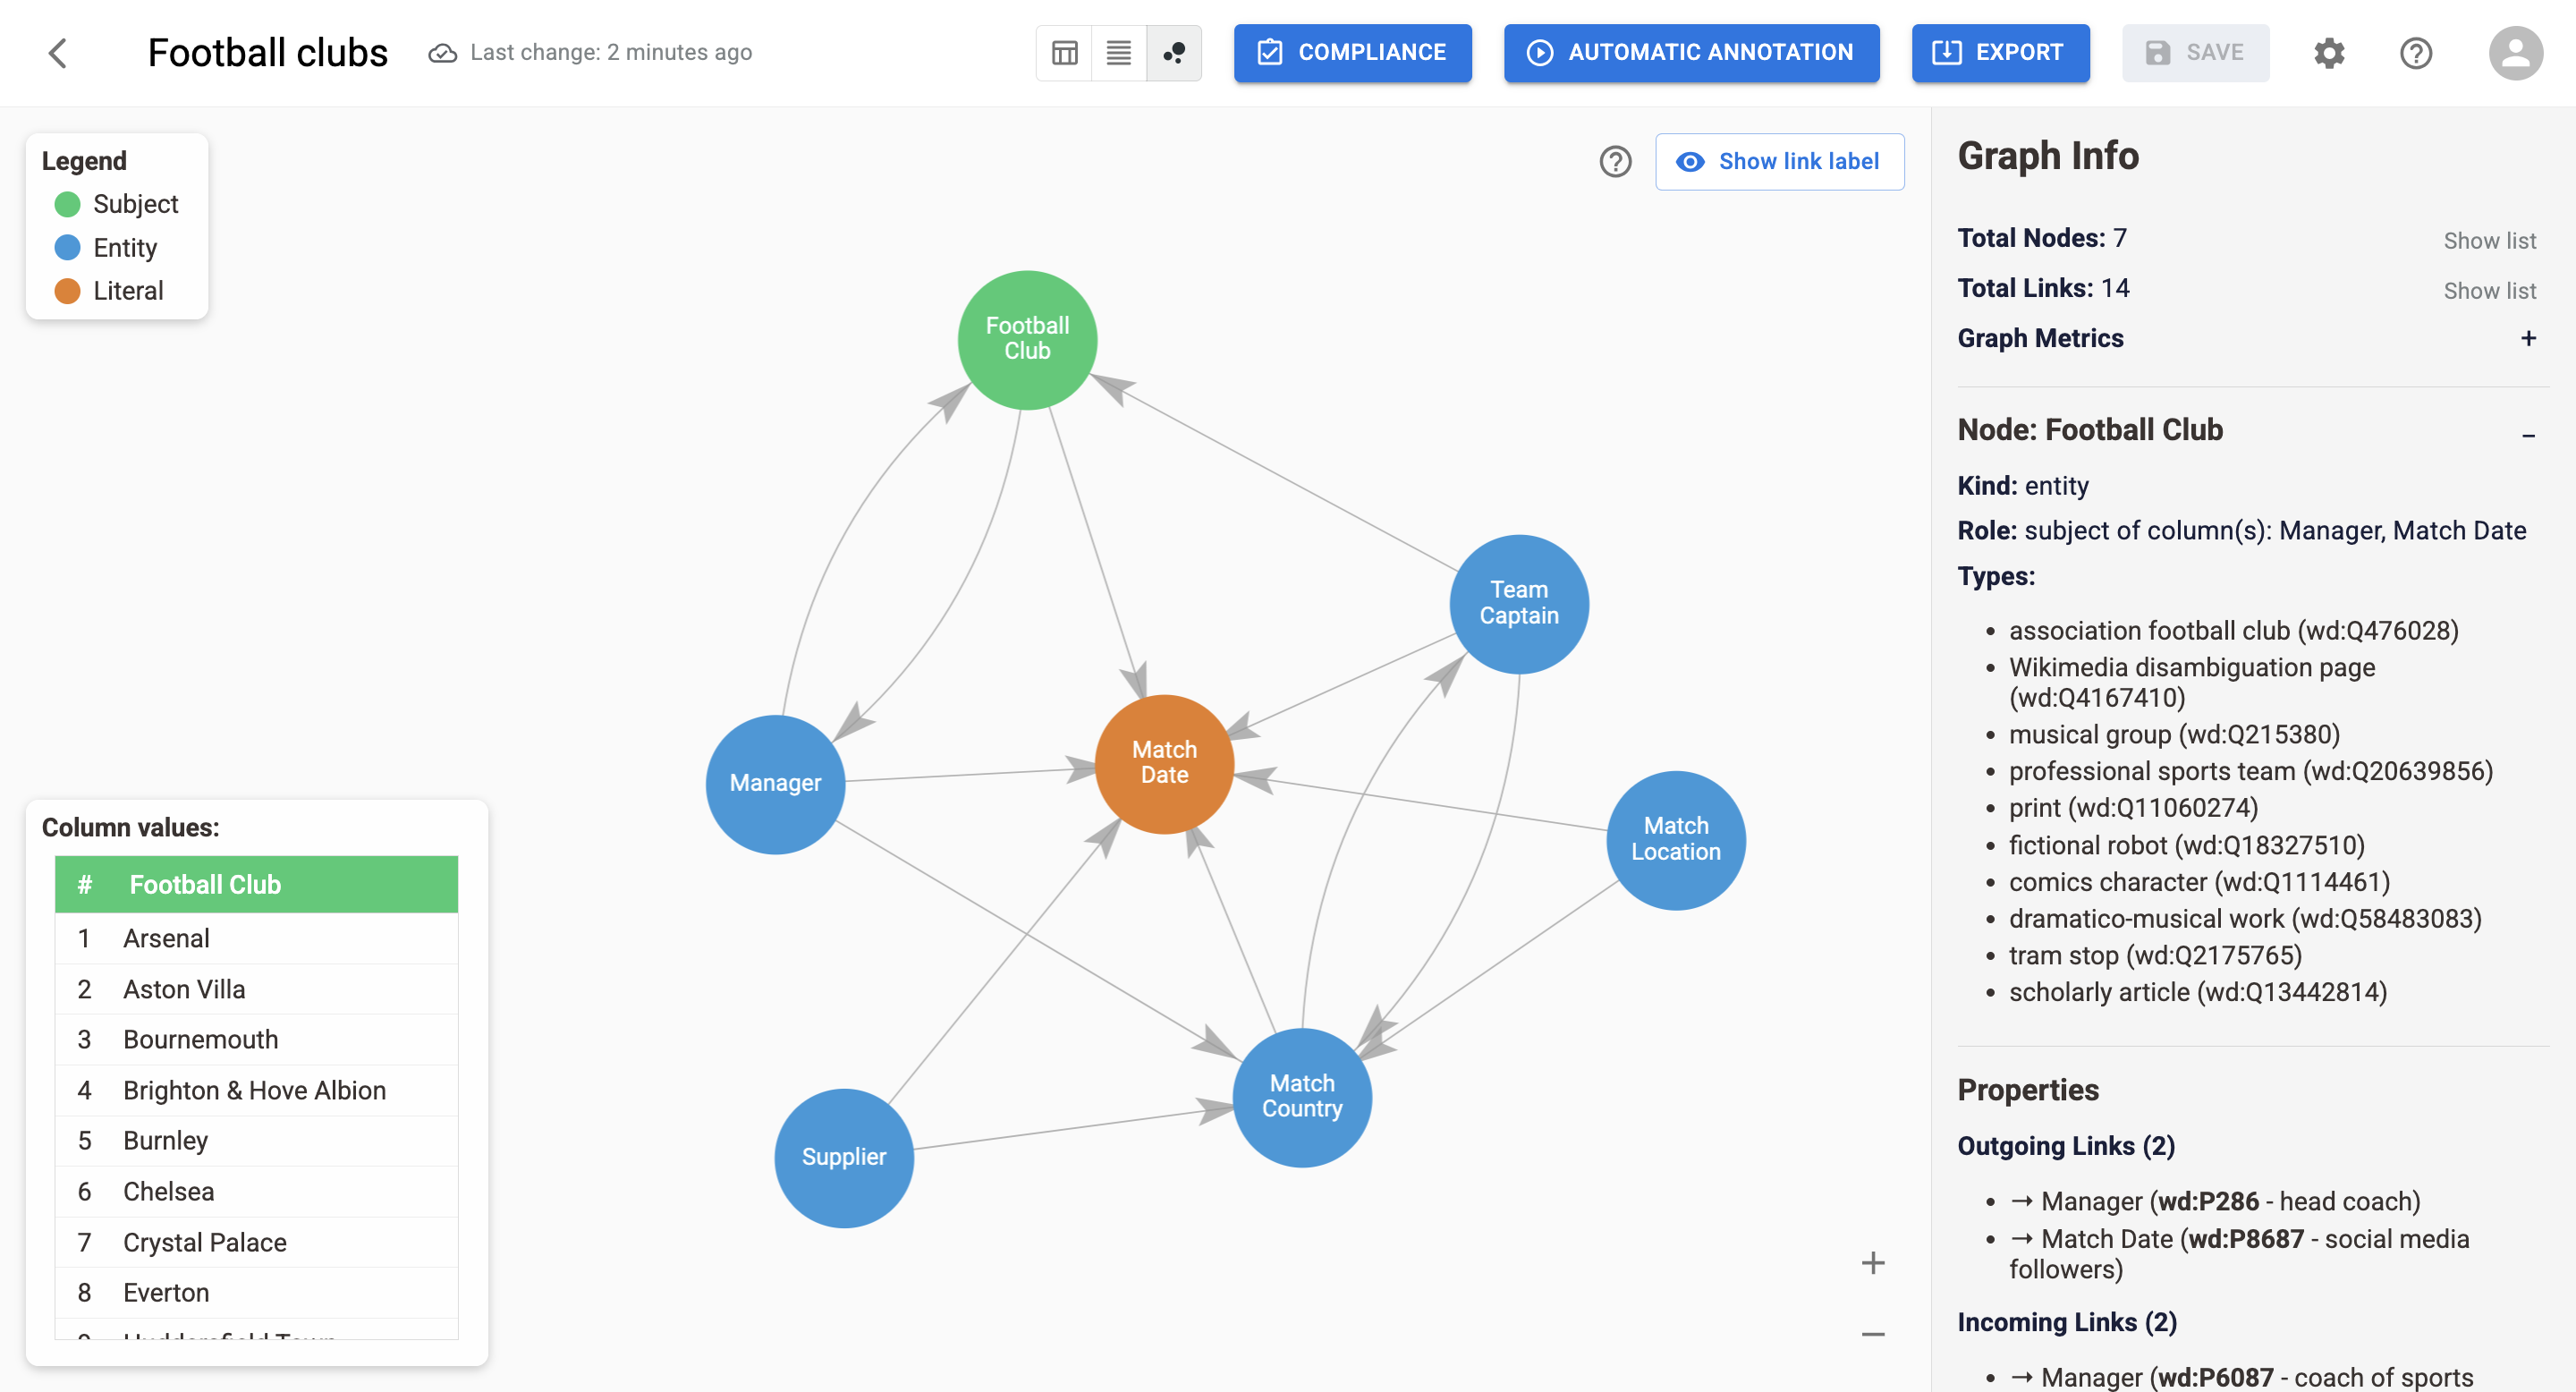
Task: Select the Manager graph node
Action: [775, 783]
